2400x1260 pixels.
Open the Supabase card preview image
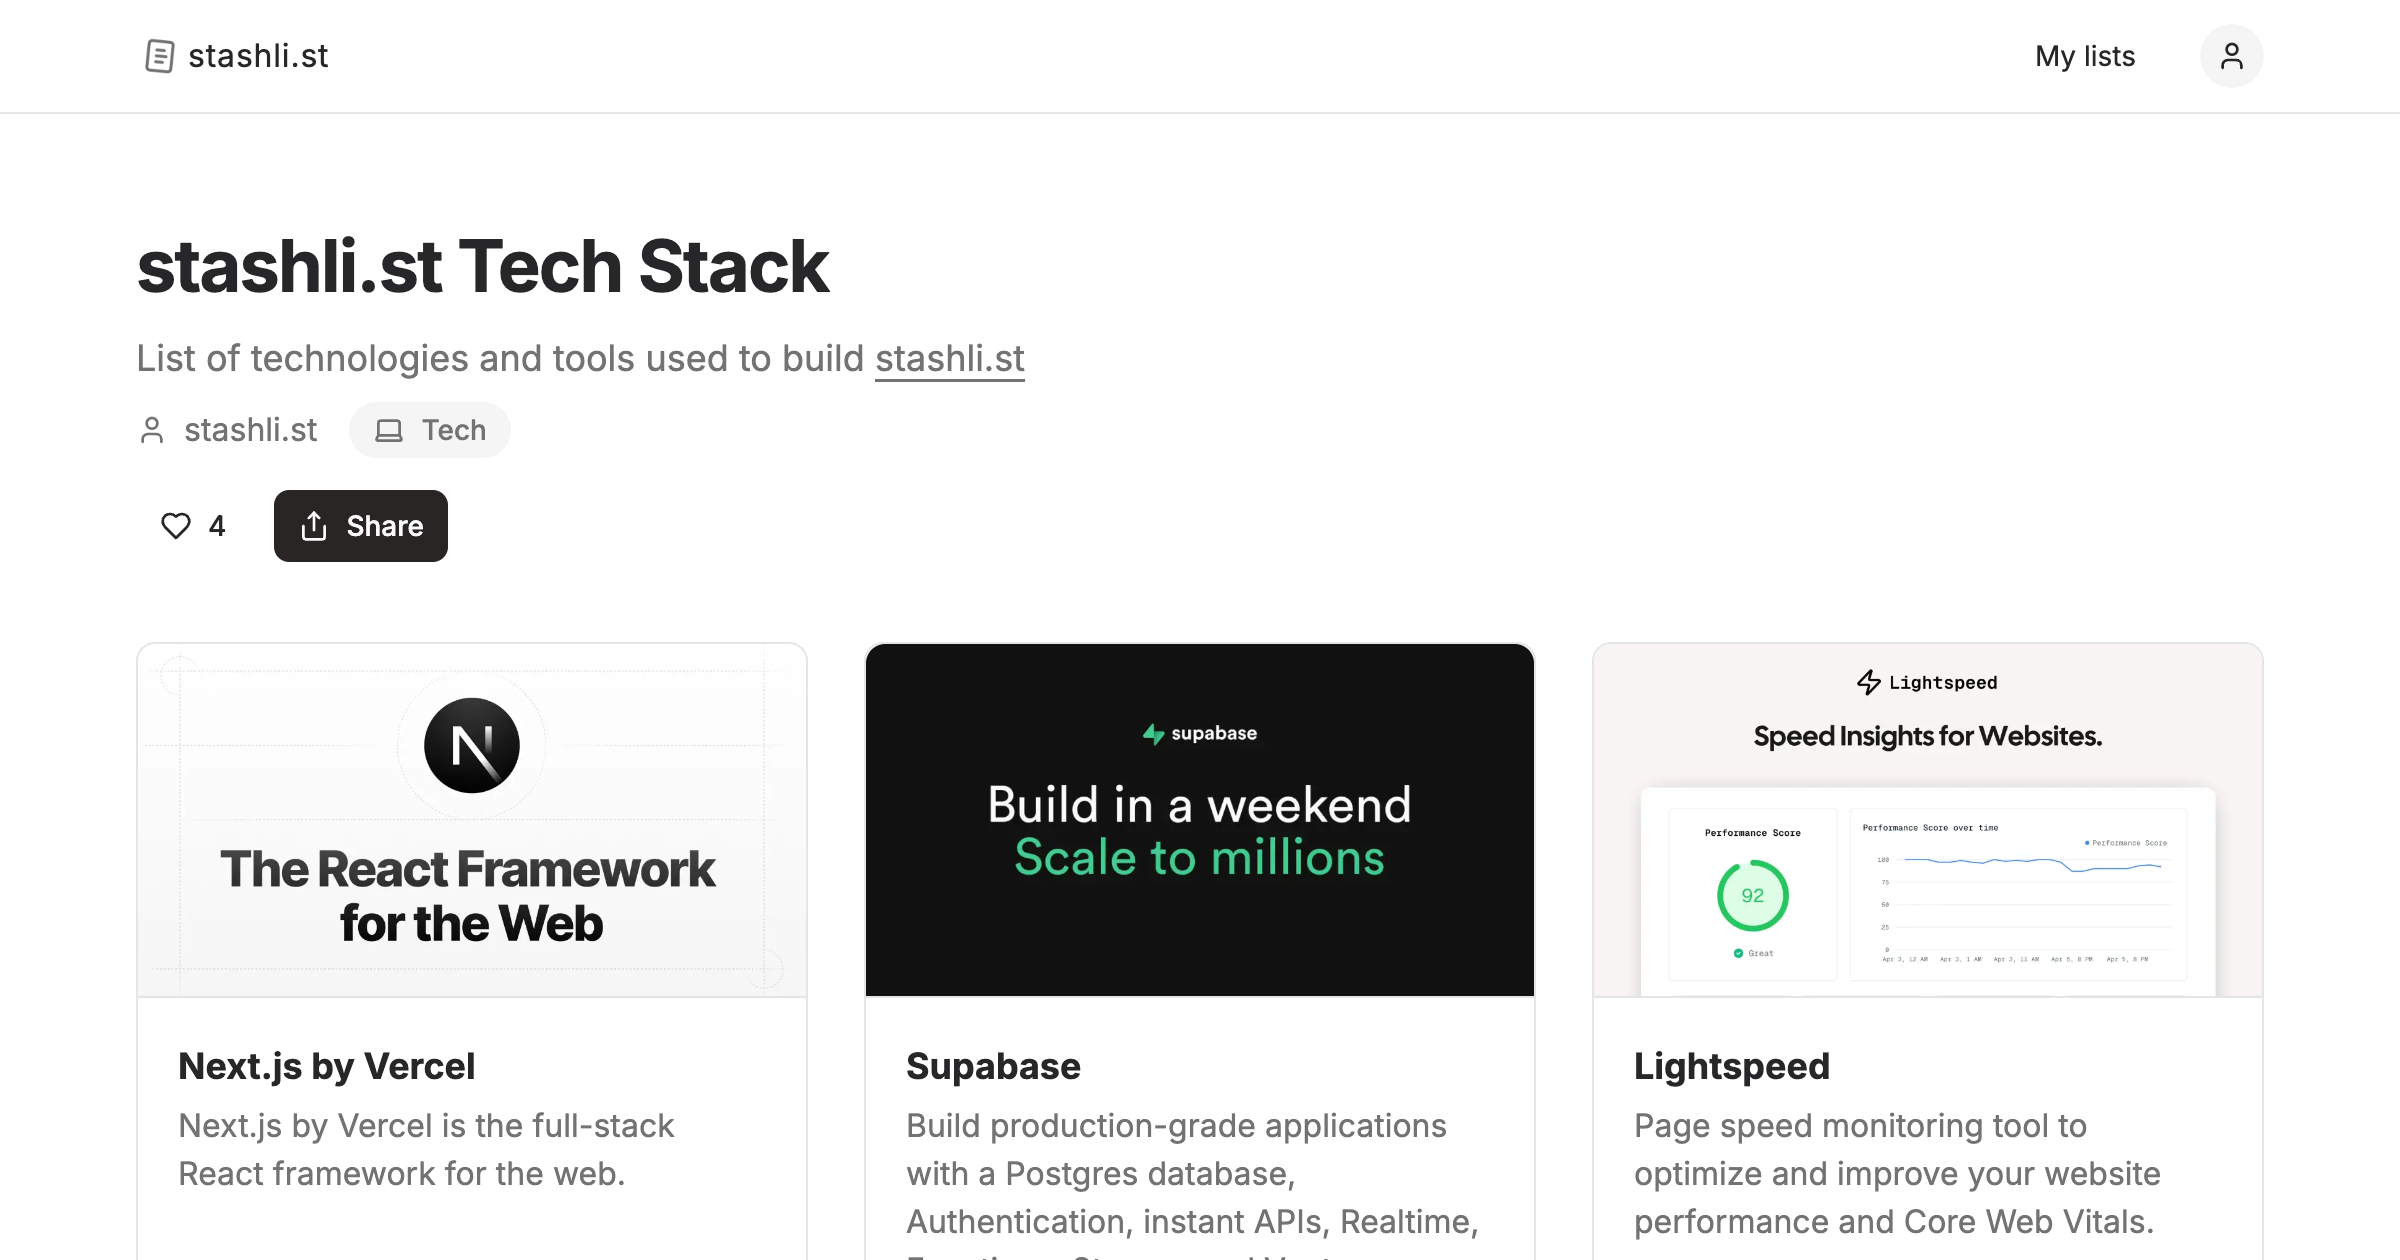pyautogui.click(x=1200, y=820)
